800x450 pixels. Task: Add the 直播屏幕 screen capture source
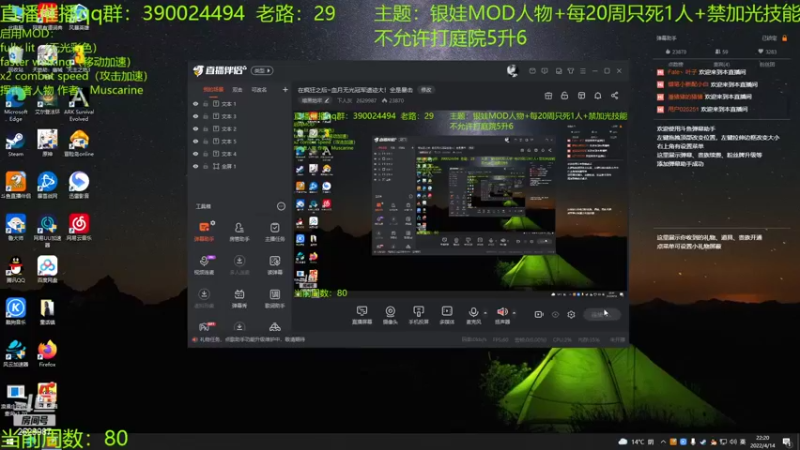[x=362, y=315]
